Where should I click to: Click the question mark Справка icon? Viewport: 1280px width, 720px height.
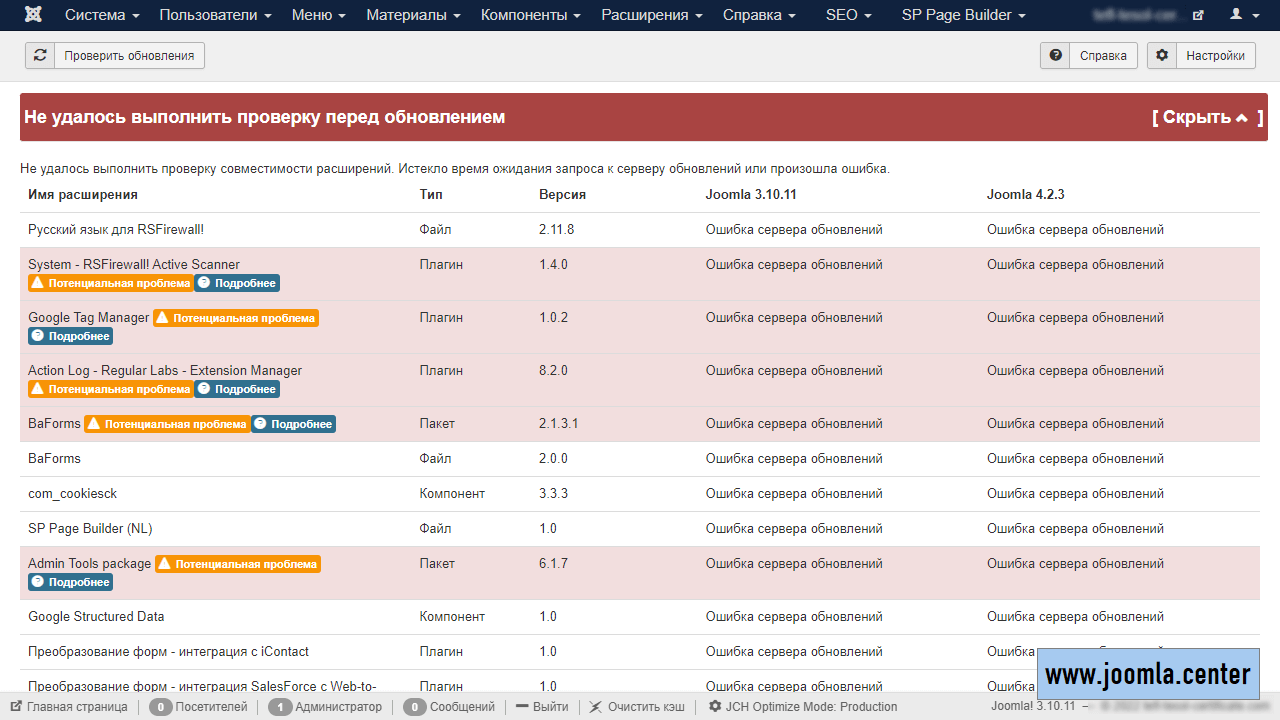(x=1055, y=56)
